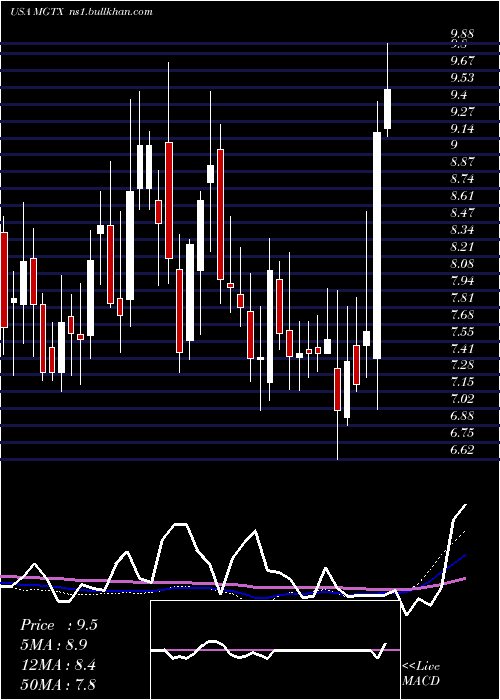
Task: Select the 6.62 price axis label
Action: point(462,450)
